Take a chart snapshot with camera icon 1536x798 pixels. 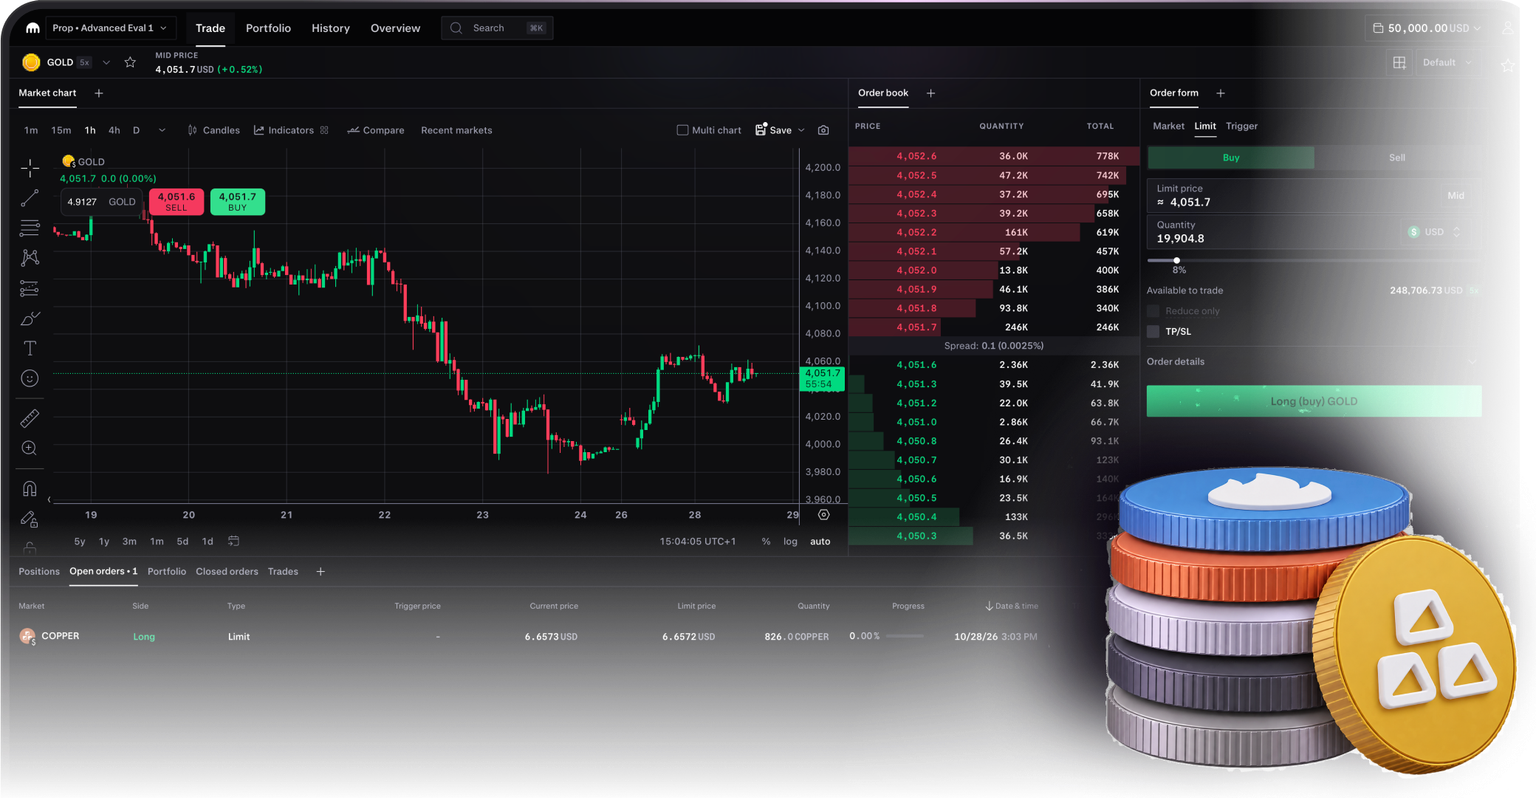[x=823, y=130]
